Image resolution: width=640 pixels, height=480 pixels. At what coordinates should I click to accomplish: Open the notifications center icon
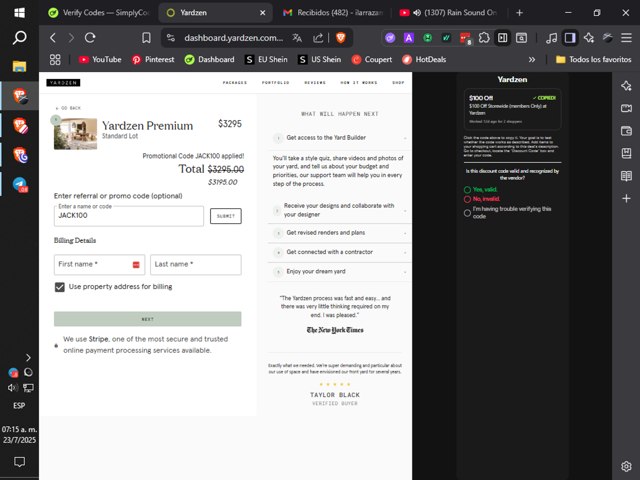[x=19, y=462]
